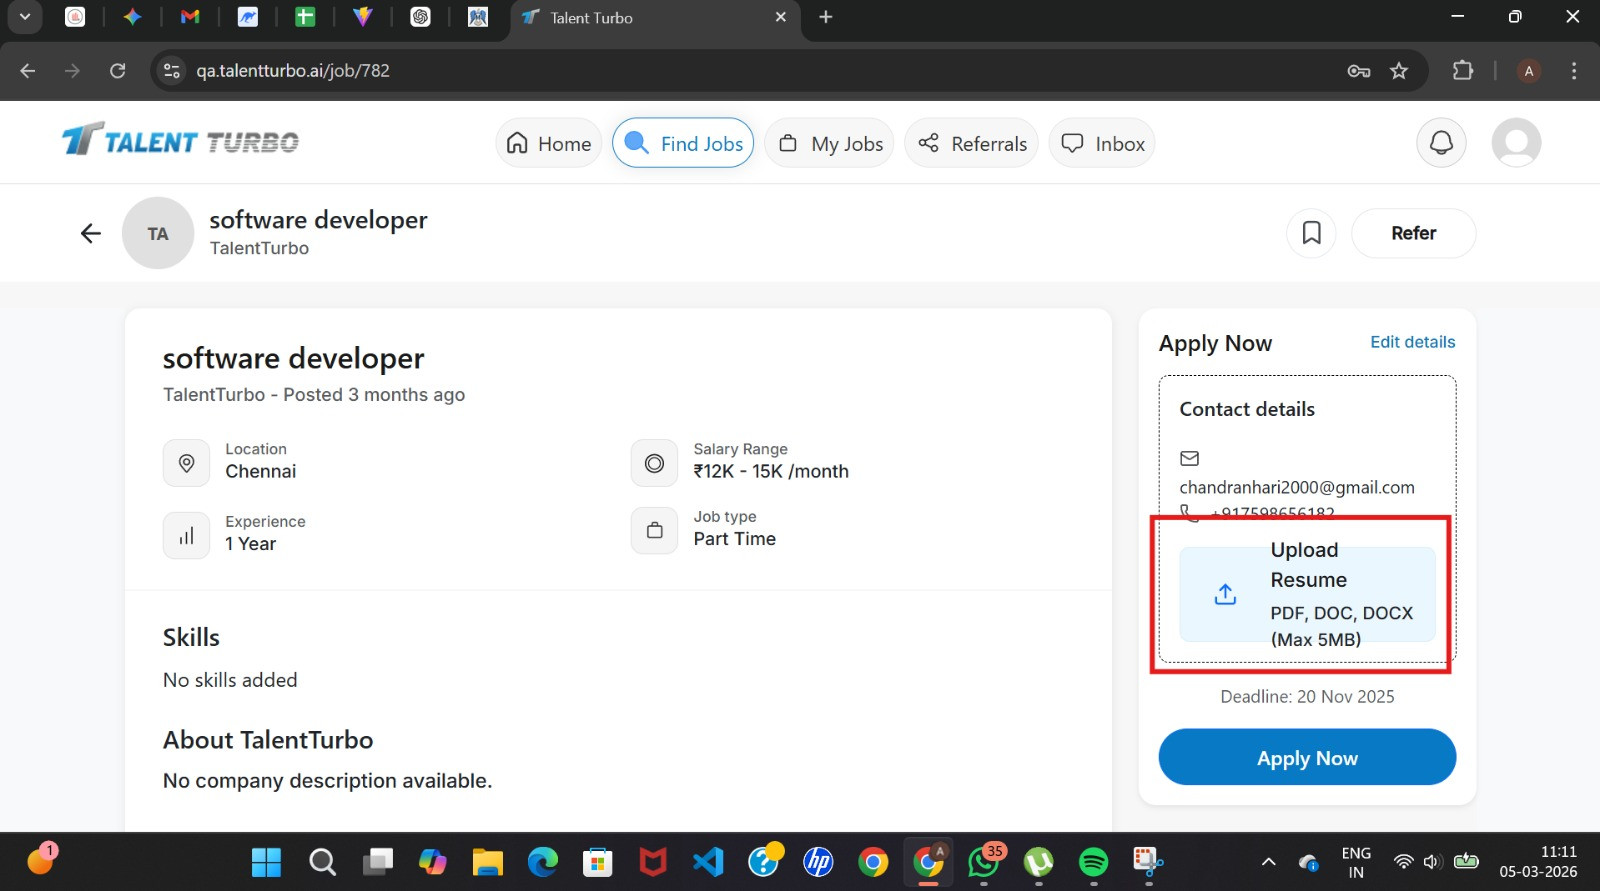Click the Apply Now button

tap(1307, 757)
